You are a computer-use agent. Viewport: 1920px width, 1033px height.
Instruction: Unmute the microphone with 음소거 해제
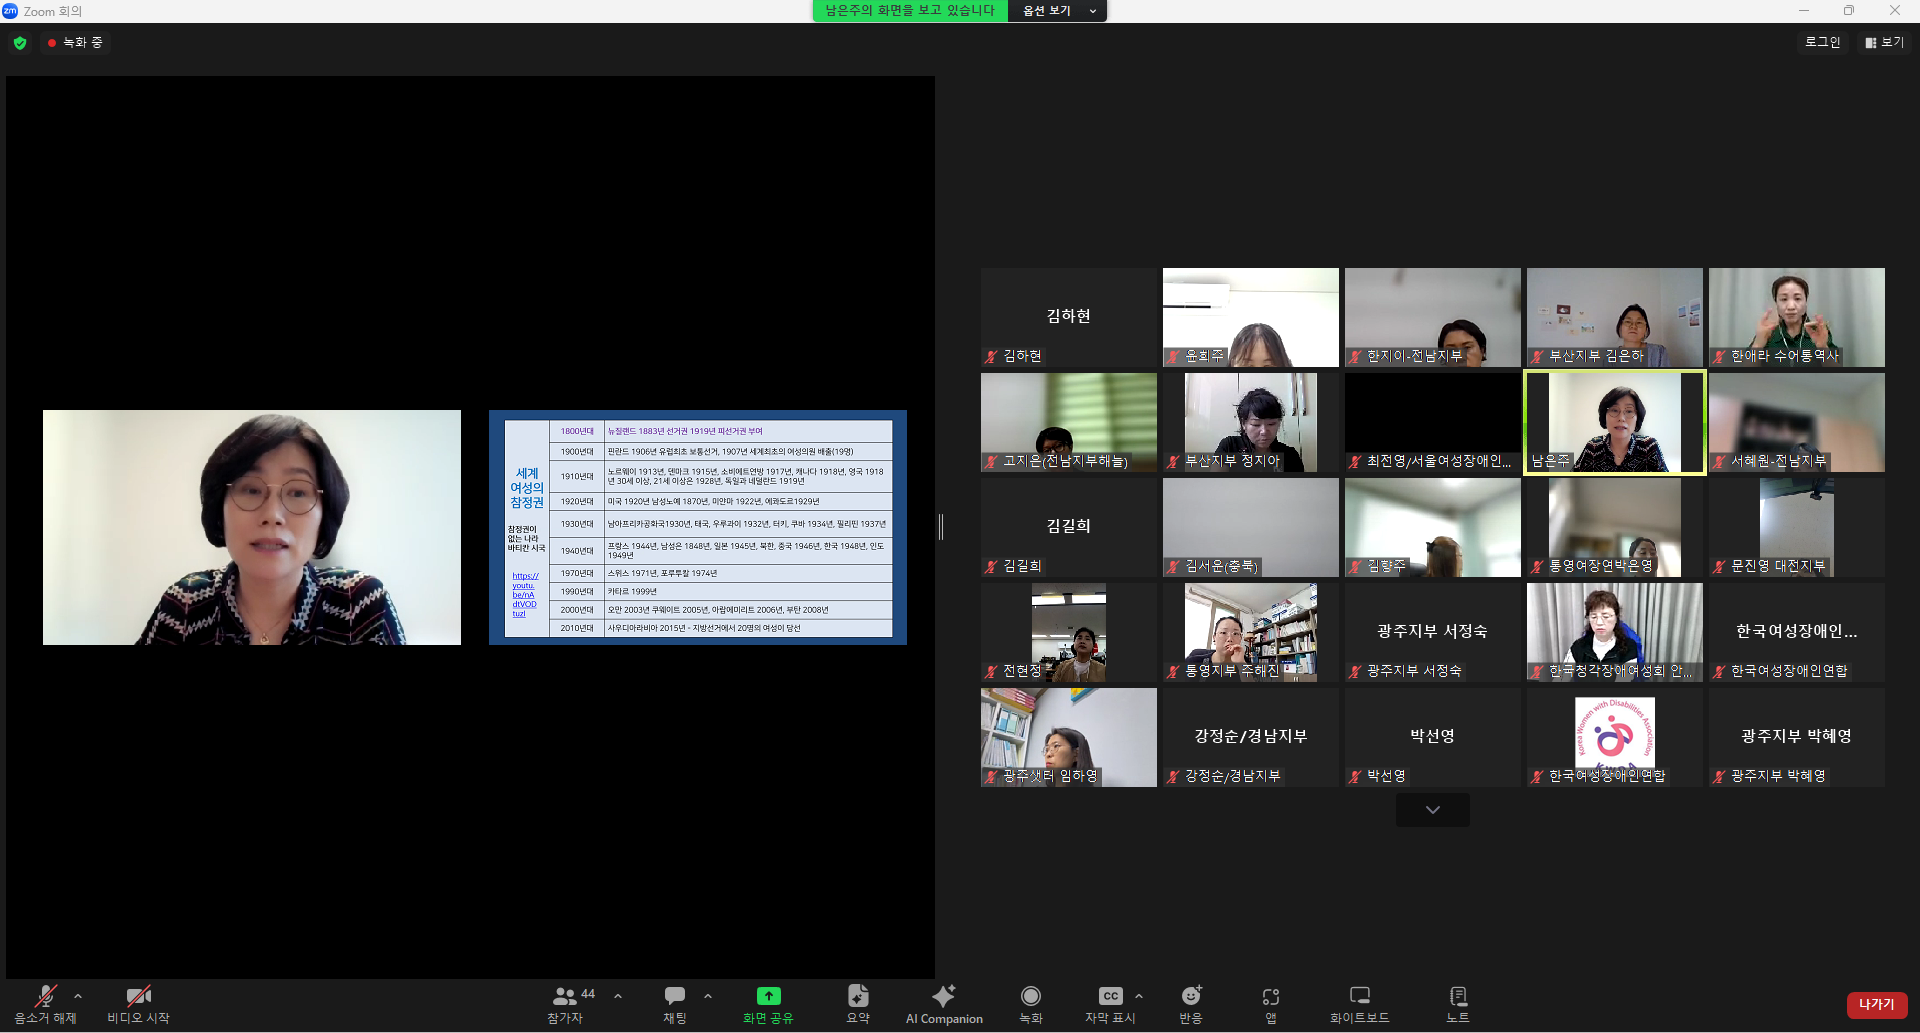(x=45, y=1004)
